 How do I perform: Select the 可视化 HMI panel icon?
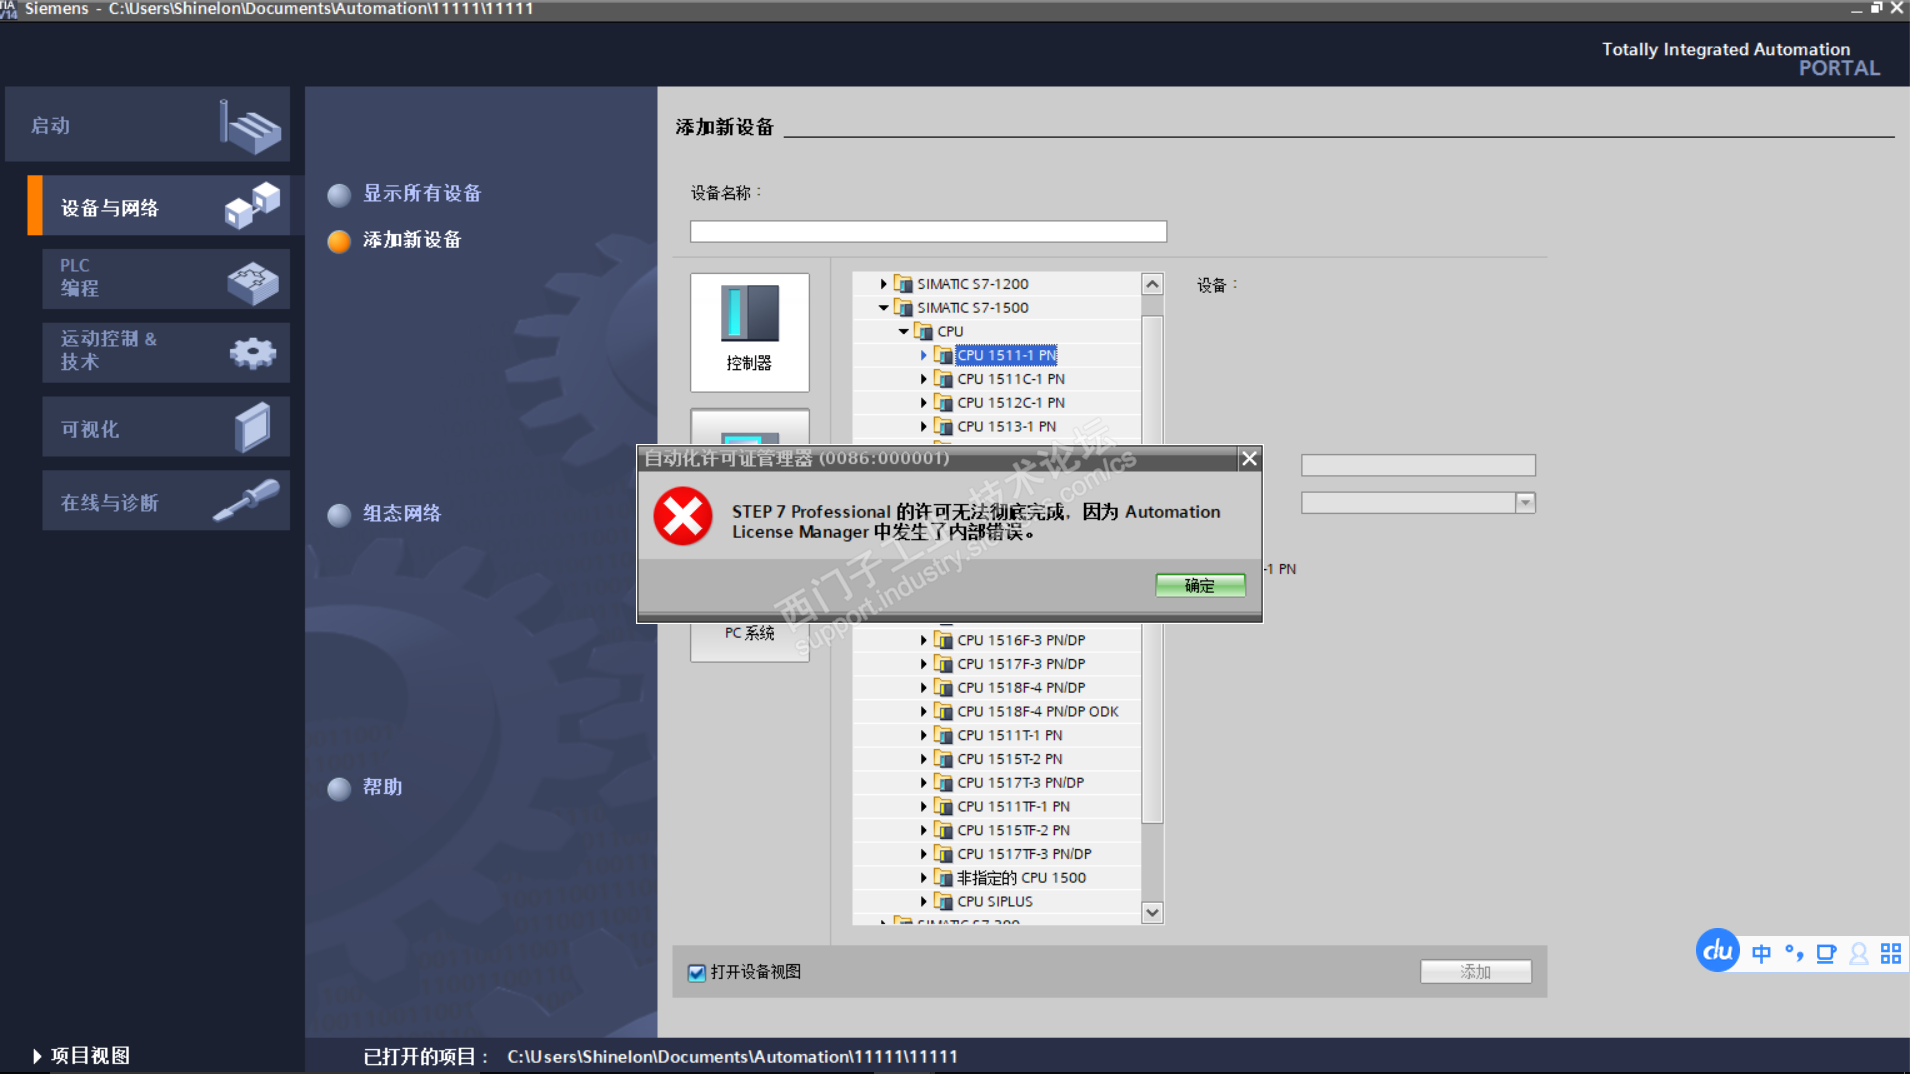point(252,427)
